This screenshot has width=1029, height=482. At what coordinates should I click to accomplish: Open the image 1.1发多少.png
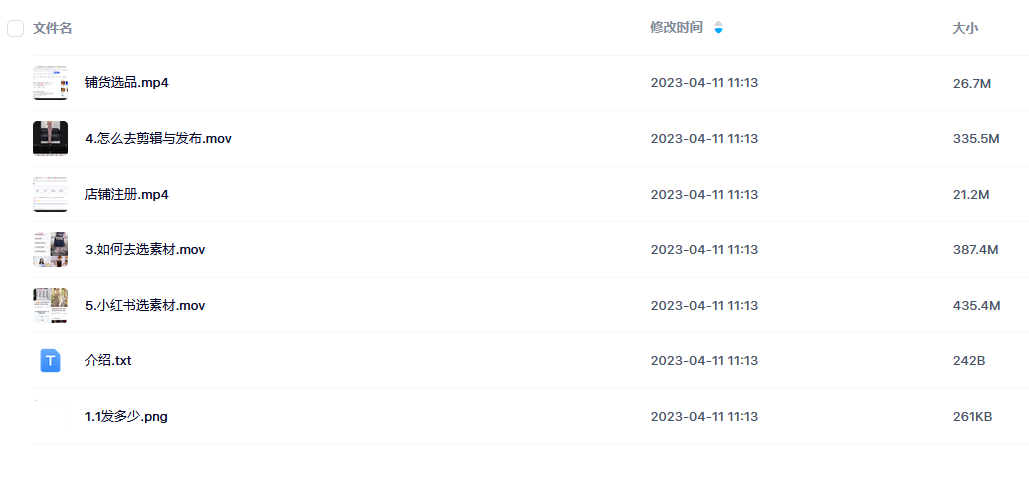(x=126, y=416)
